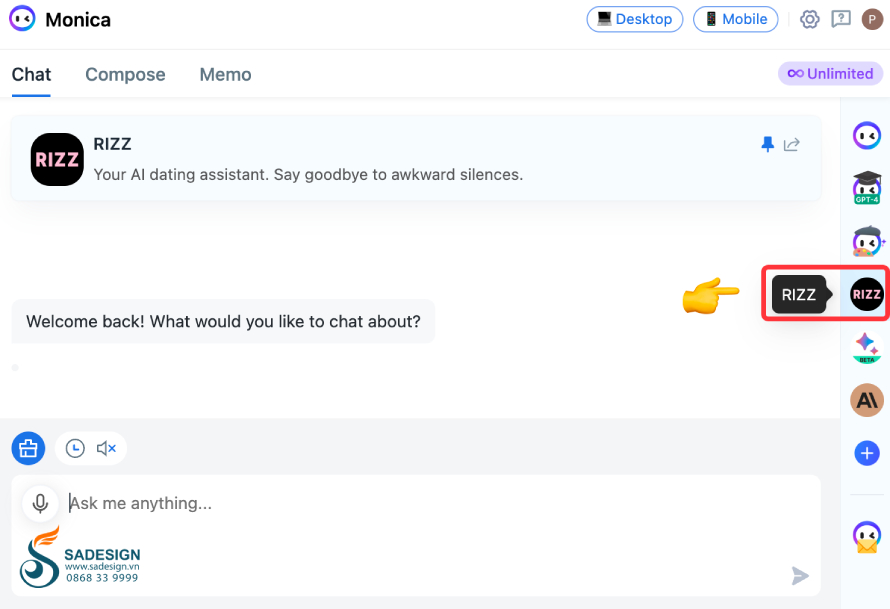
Task: Click the 'Monica' title text
Action: pyautogui.click(x=78, y=20)
